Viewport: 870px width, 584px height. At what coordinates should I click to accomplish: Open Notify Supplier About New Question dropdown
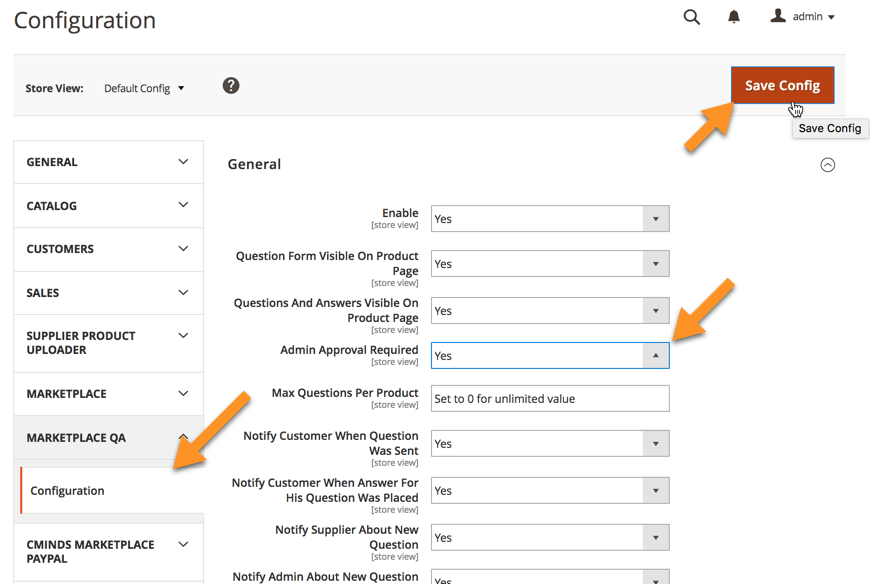coord(549,538)
